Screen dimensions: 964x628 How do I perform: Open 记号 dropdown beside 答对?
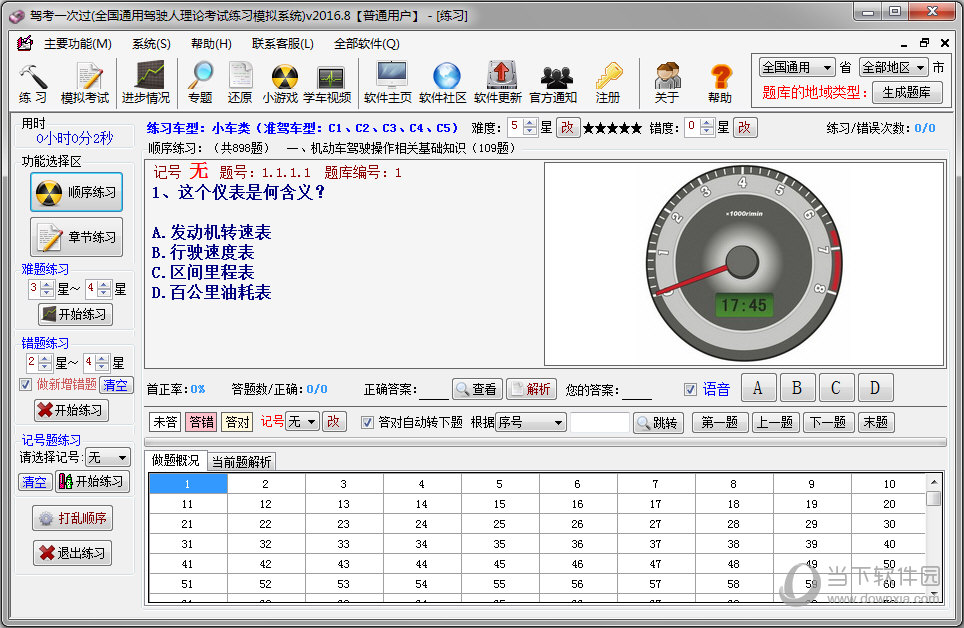[303, 421]
